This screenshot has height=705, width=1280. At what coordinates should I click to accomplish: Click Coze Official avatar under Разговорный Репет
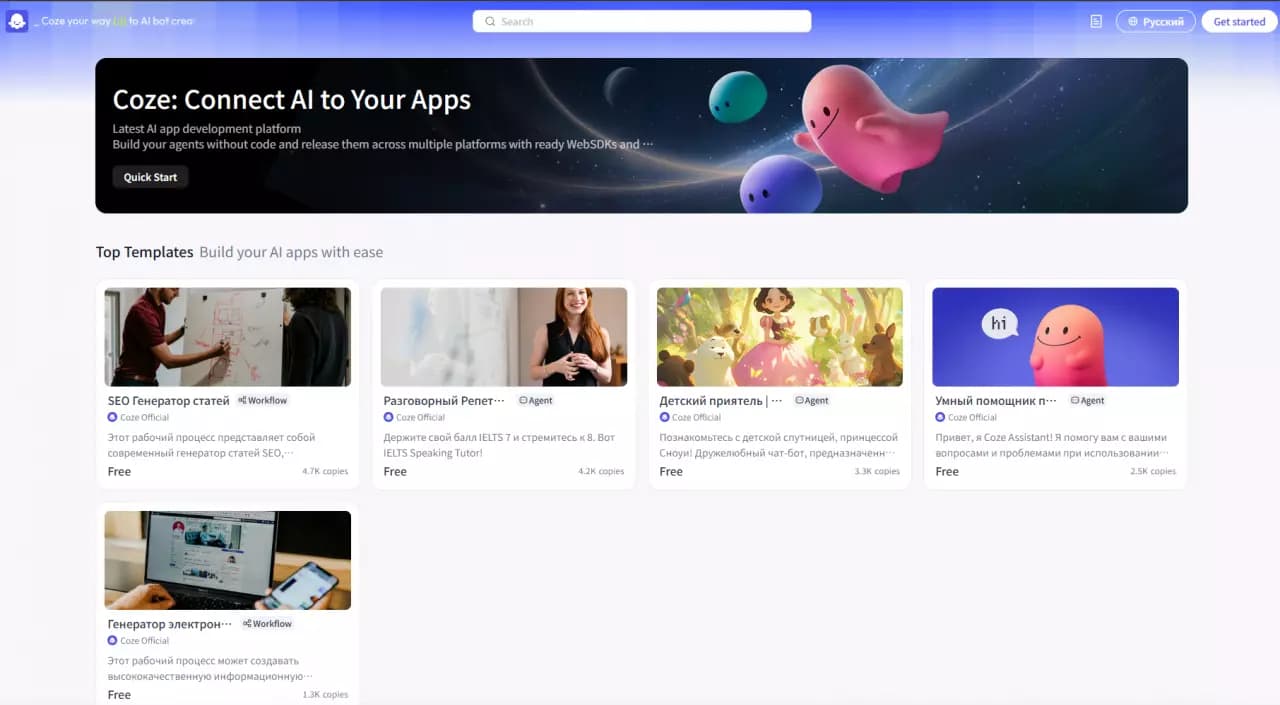[x=388, y=417]
